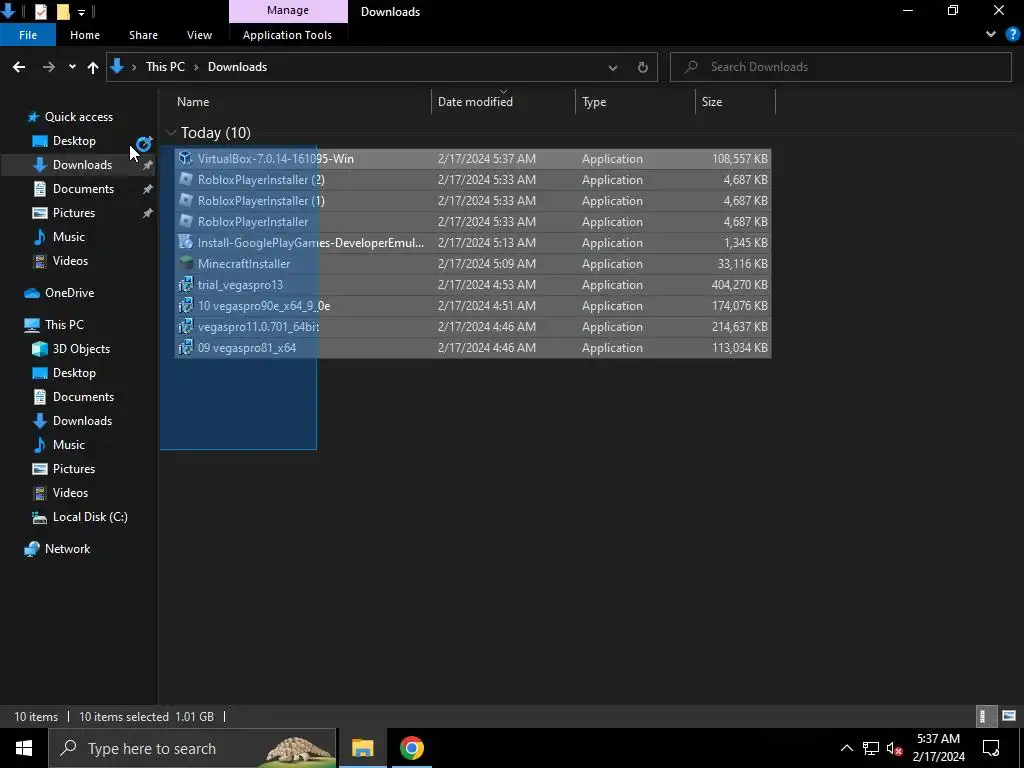Open the network status tray icon
Viewport: 1024px width, 768px height.
pyautogui.click(x=871, y=748)
